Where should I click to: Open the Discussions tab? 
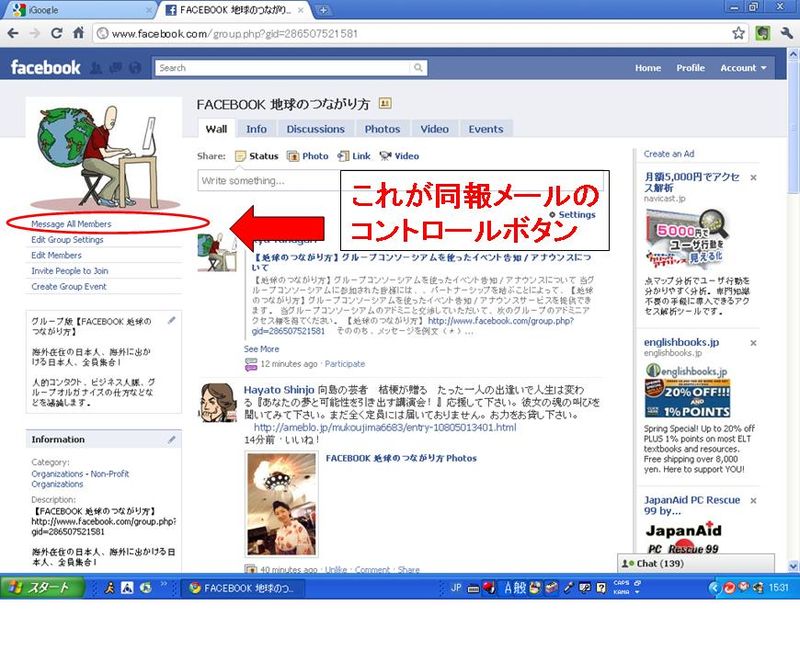pyautogui.click(x=315, y=129)
